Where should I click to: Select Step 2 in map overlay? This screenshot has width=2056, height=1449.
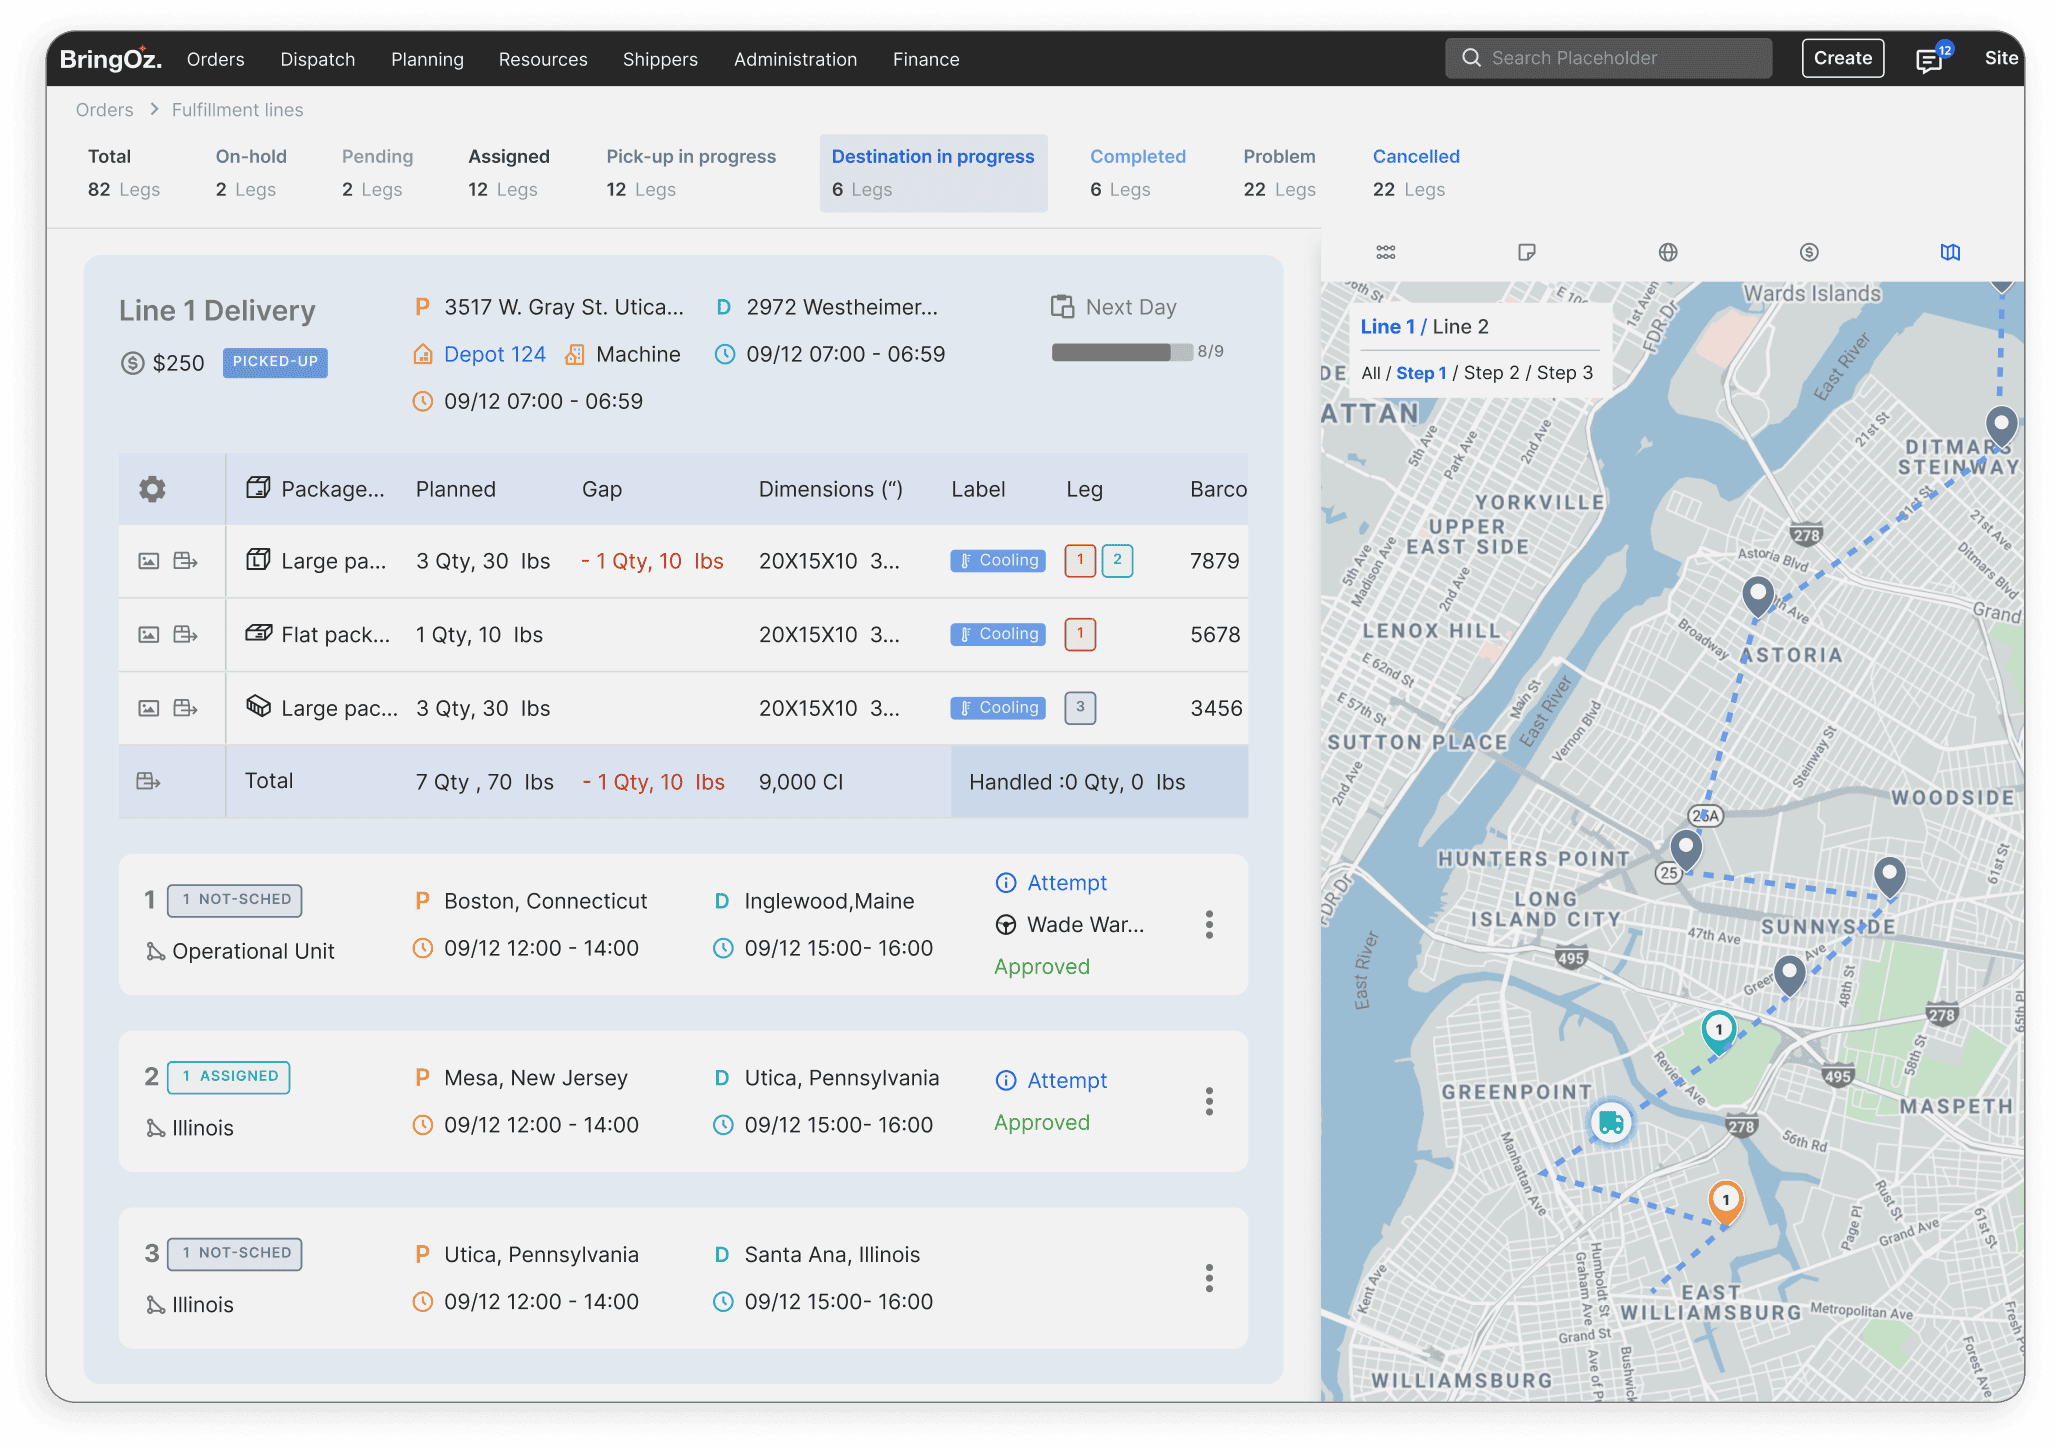click(x=1491, y=373)
